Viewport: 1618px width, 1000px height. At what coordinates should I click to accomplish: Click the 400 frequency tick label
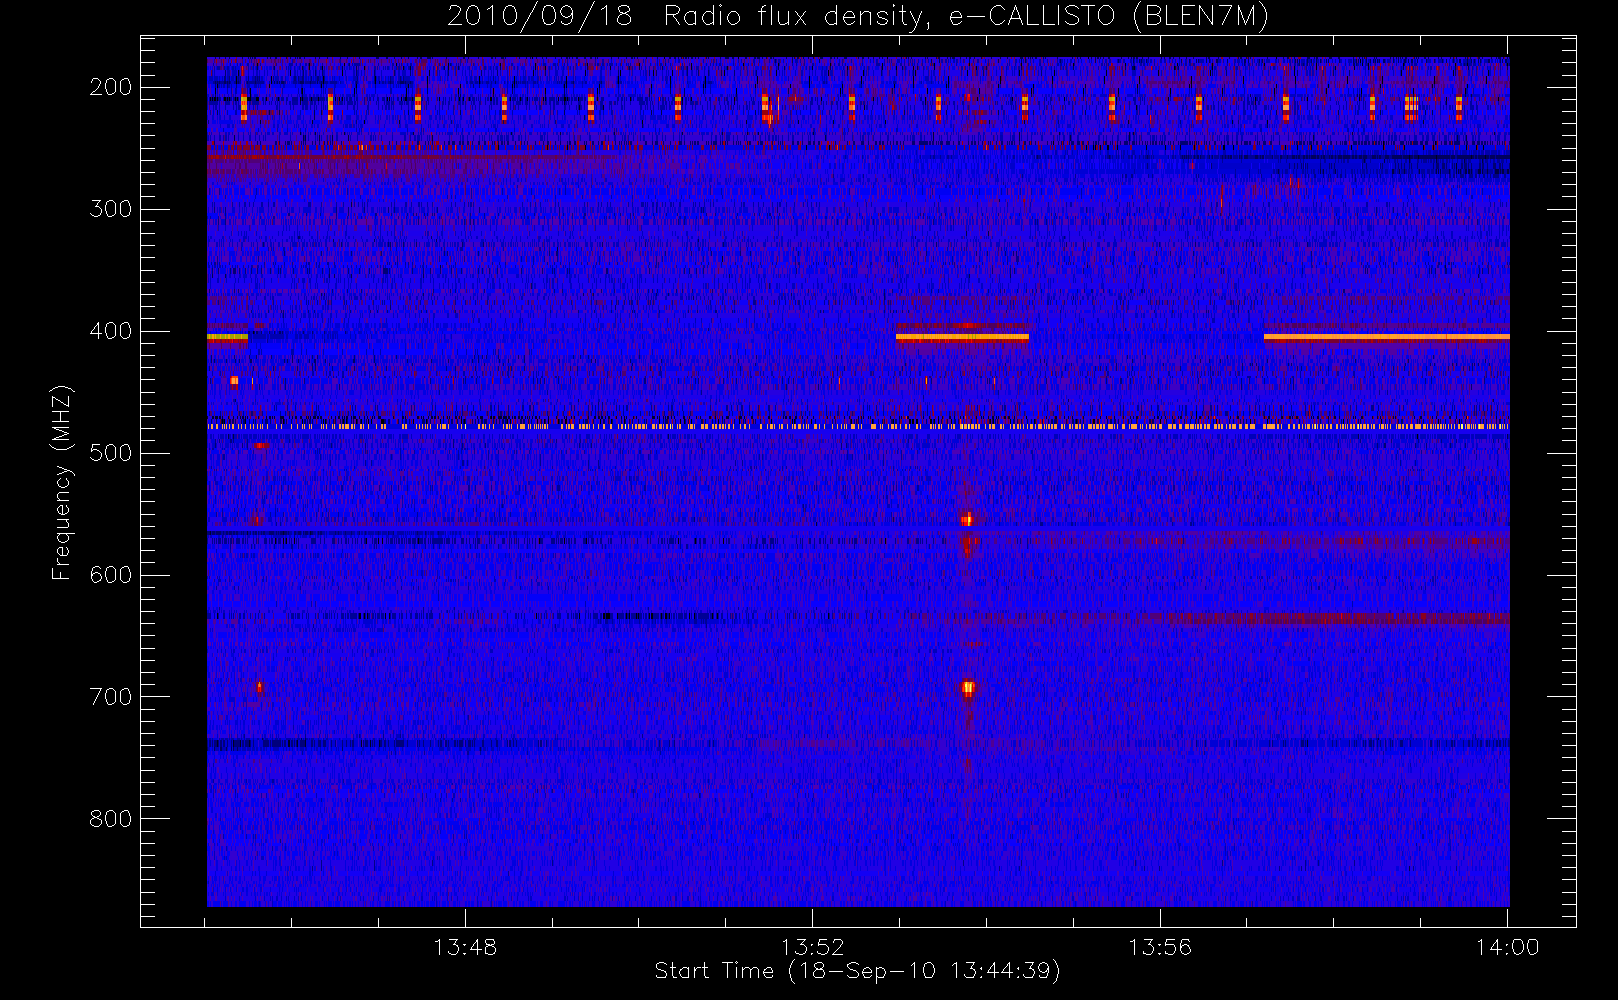tap(111, 331)
